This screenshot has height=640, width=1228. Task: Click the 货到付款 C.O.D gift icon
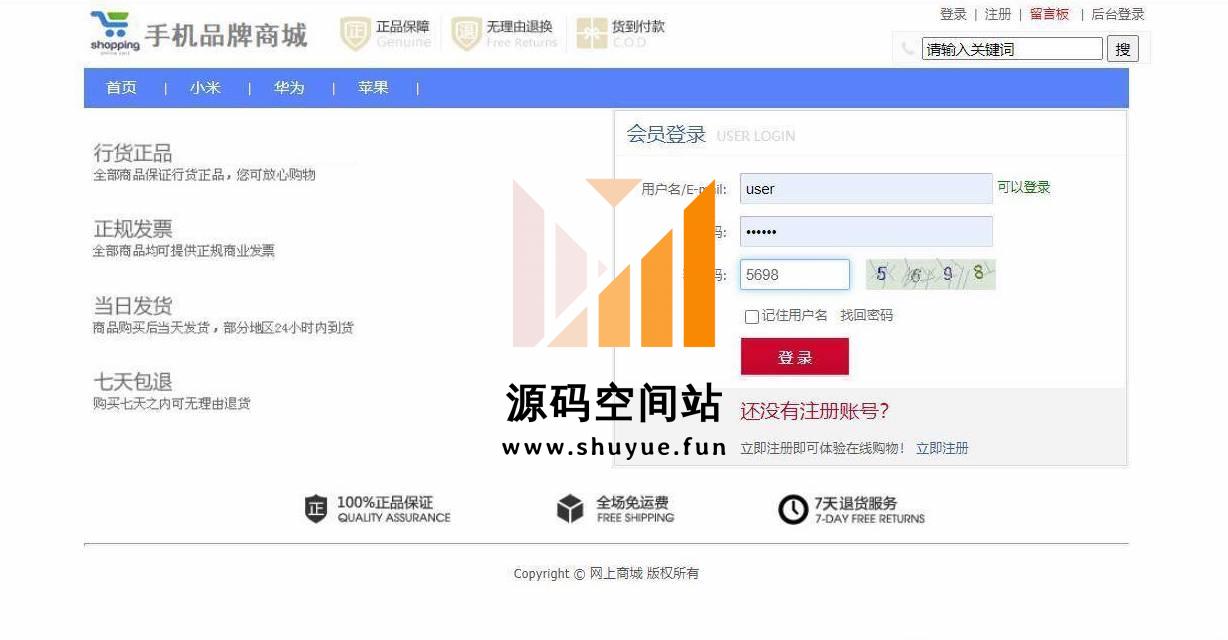pos(592,34)
